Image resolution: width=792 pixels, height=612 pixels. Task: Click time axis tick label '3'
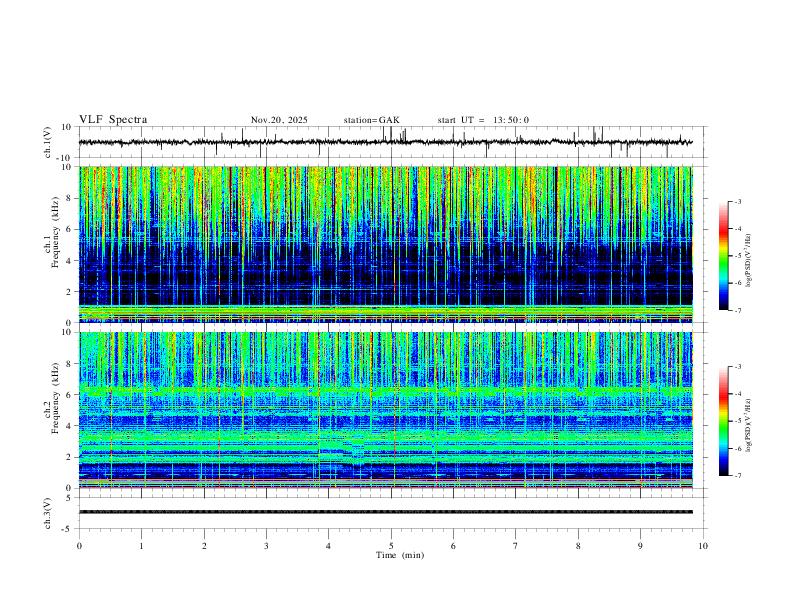(x=266, y=546)
